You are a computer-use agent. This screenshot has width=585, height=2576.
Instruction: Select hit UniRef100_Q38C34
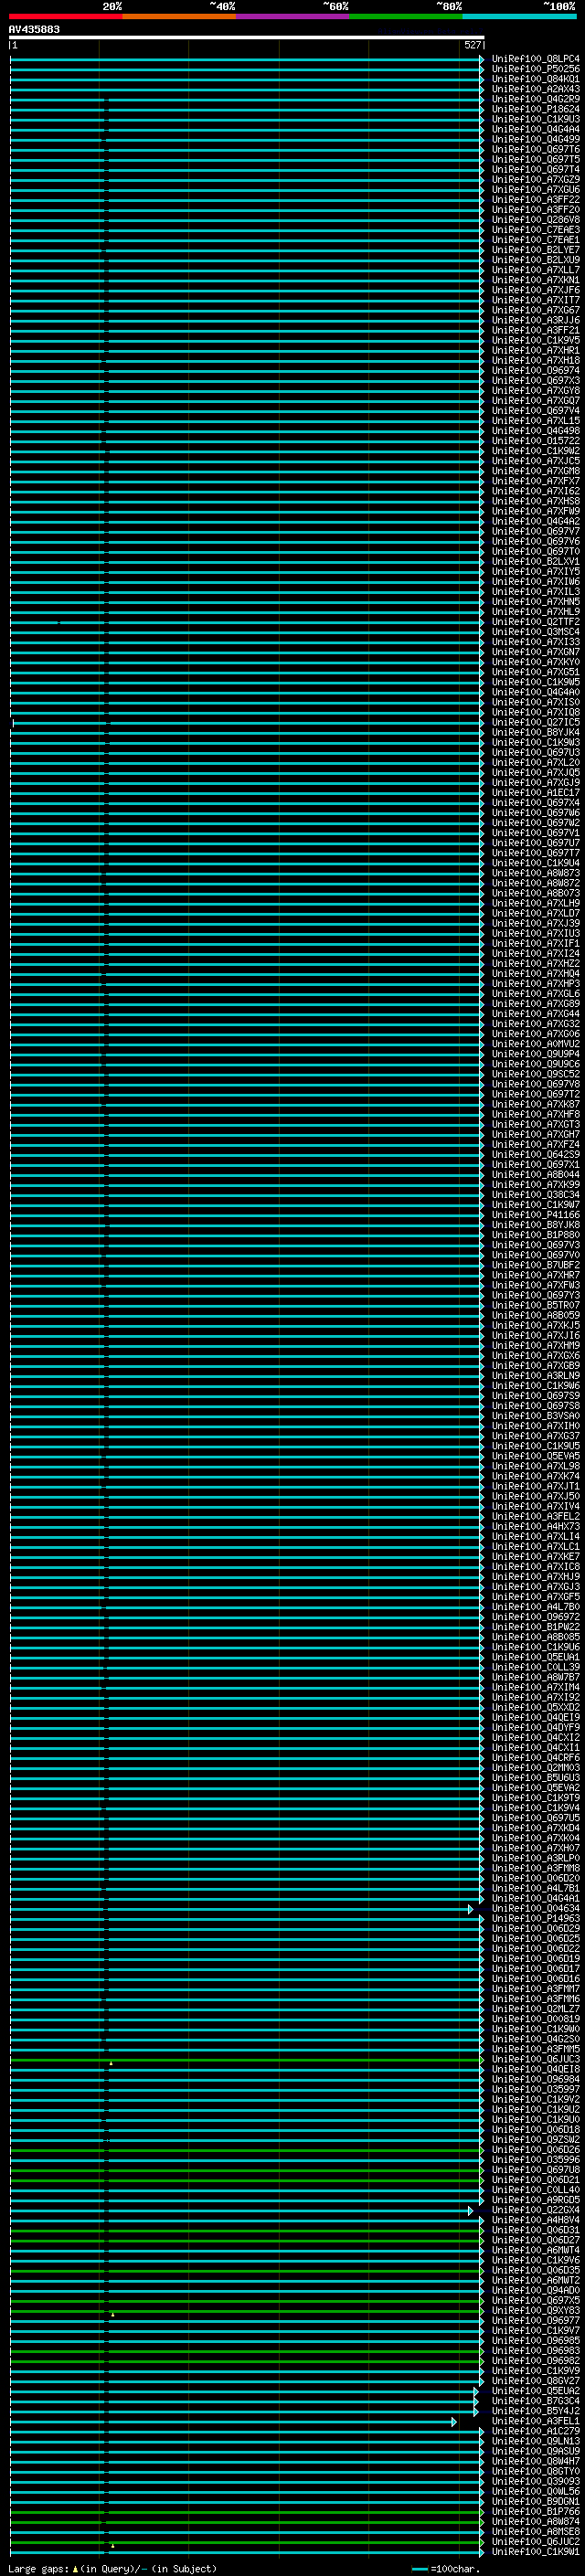[x=535, y=1195]
